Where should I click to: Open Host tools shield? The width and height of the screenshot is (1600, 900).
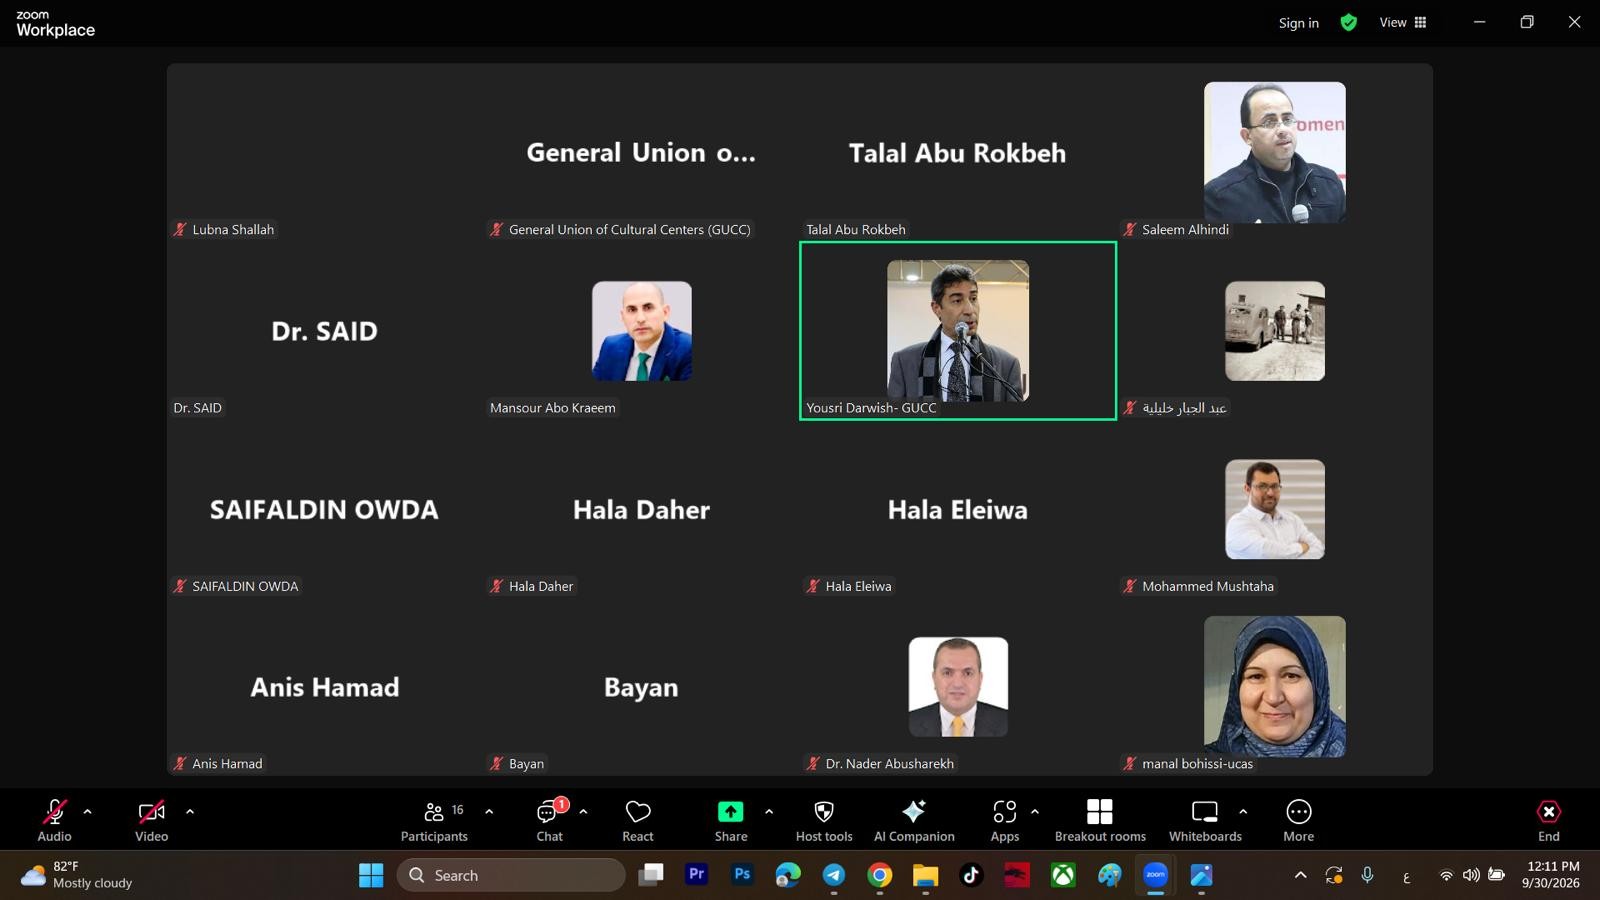[824, 820]
